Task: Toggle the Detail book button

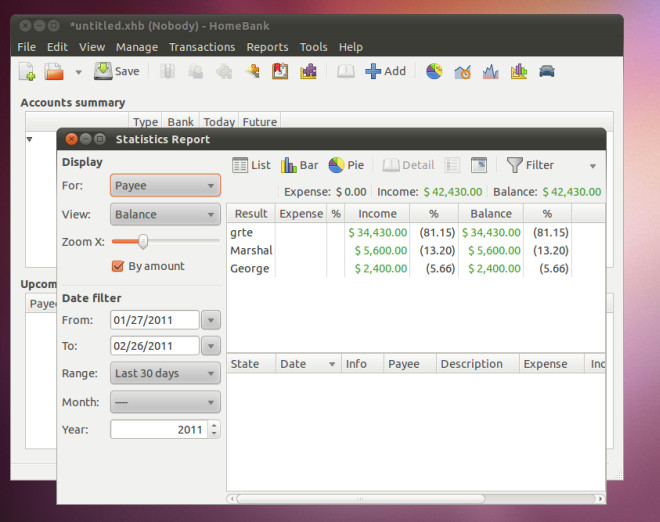Action: pos(408,165)
